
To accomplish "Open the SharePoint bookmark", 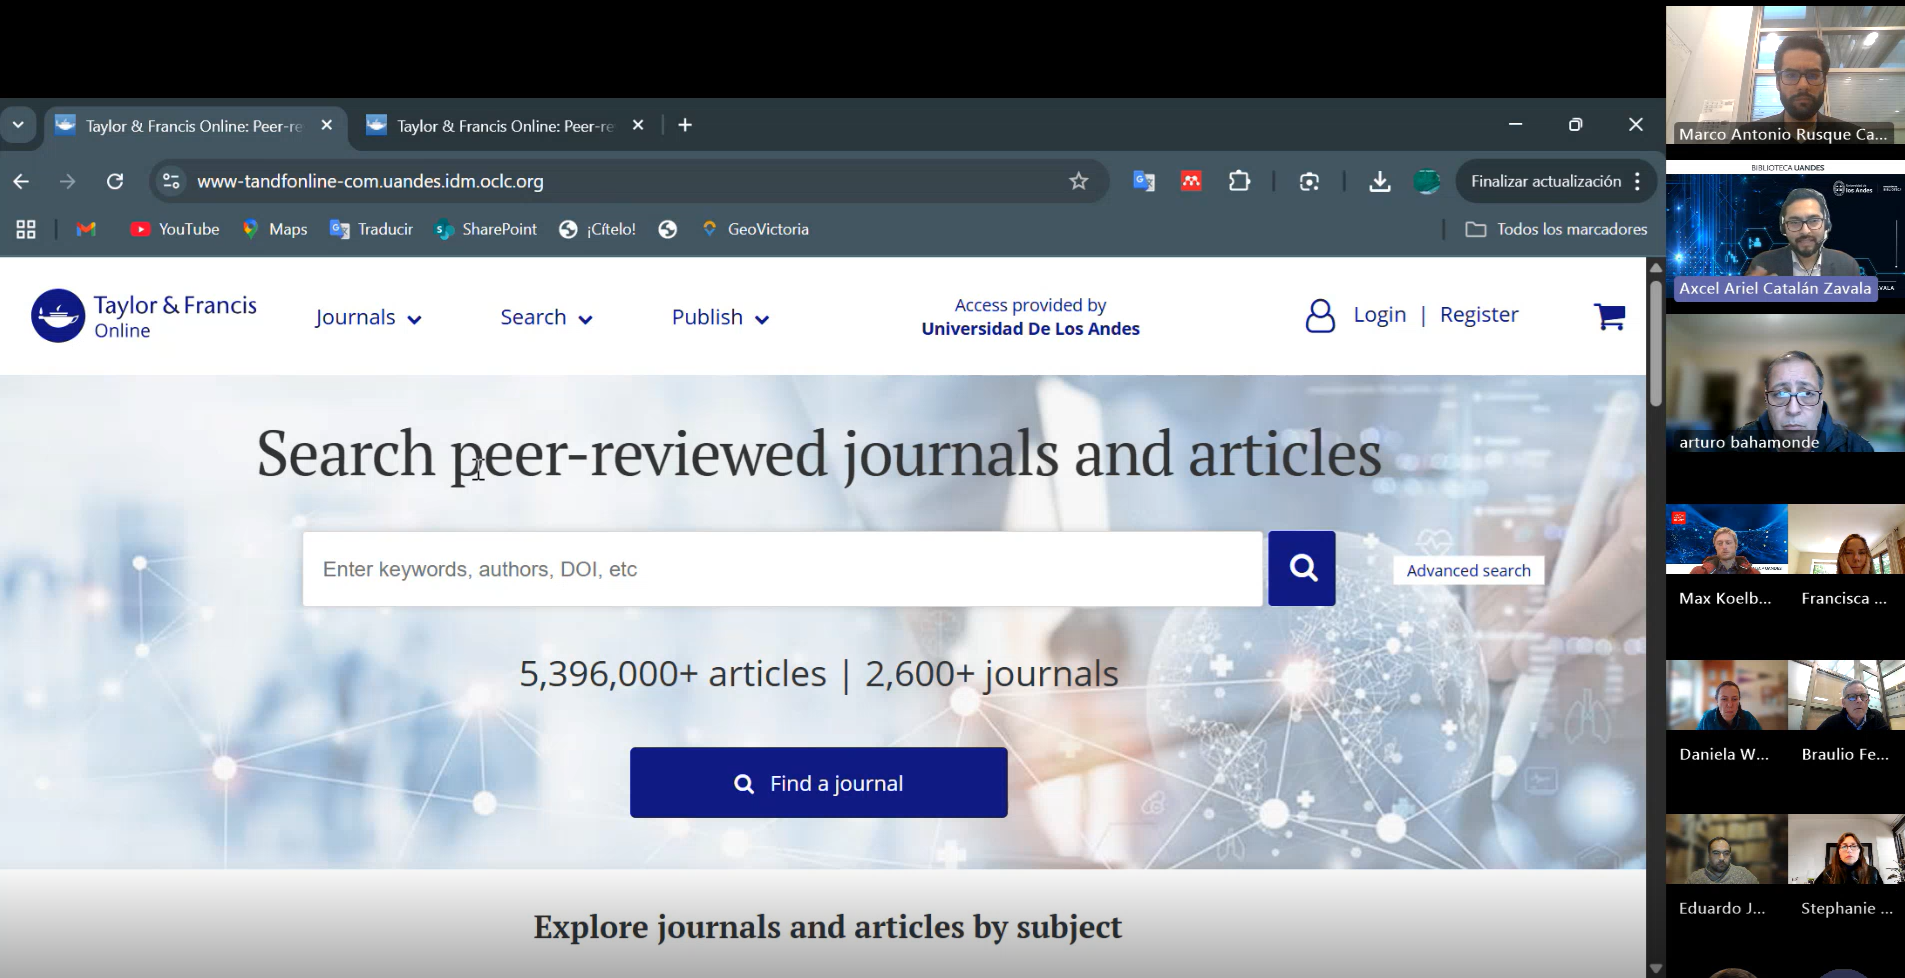I will (x=486, y=229).
